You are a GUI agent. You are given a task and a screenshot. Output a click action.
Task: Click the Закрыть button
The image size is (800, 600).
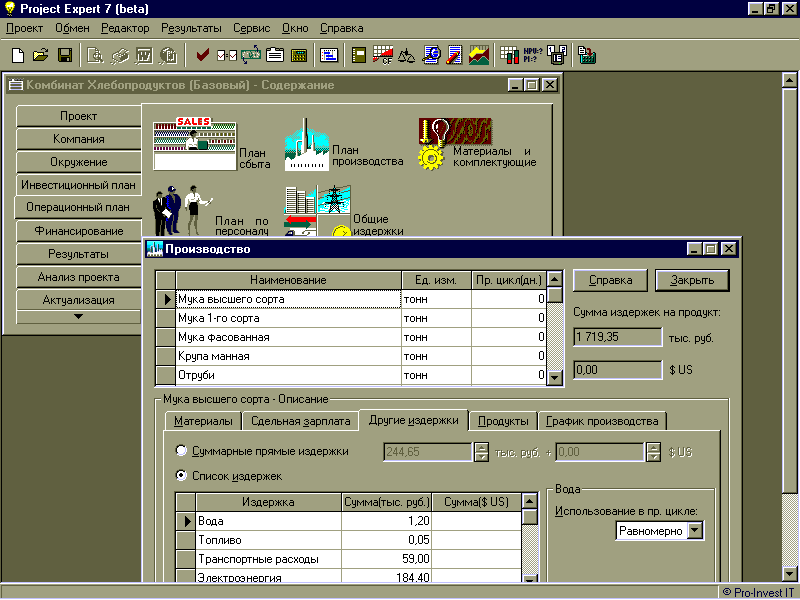click(x=692, y=280)
